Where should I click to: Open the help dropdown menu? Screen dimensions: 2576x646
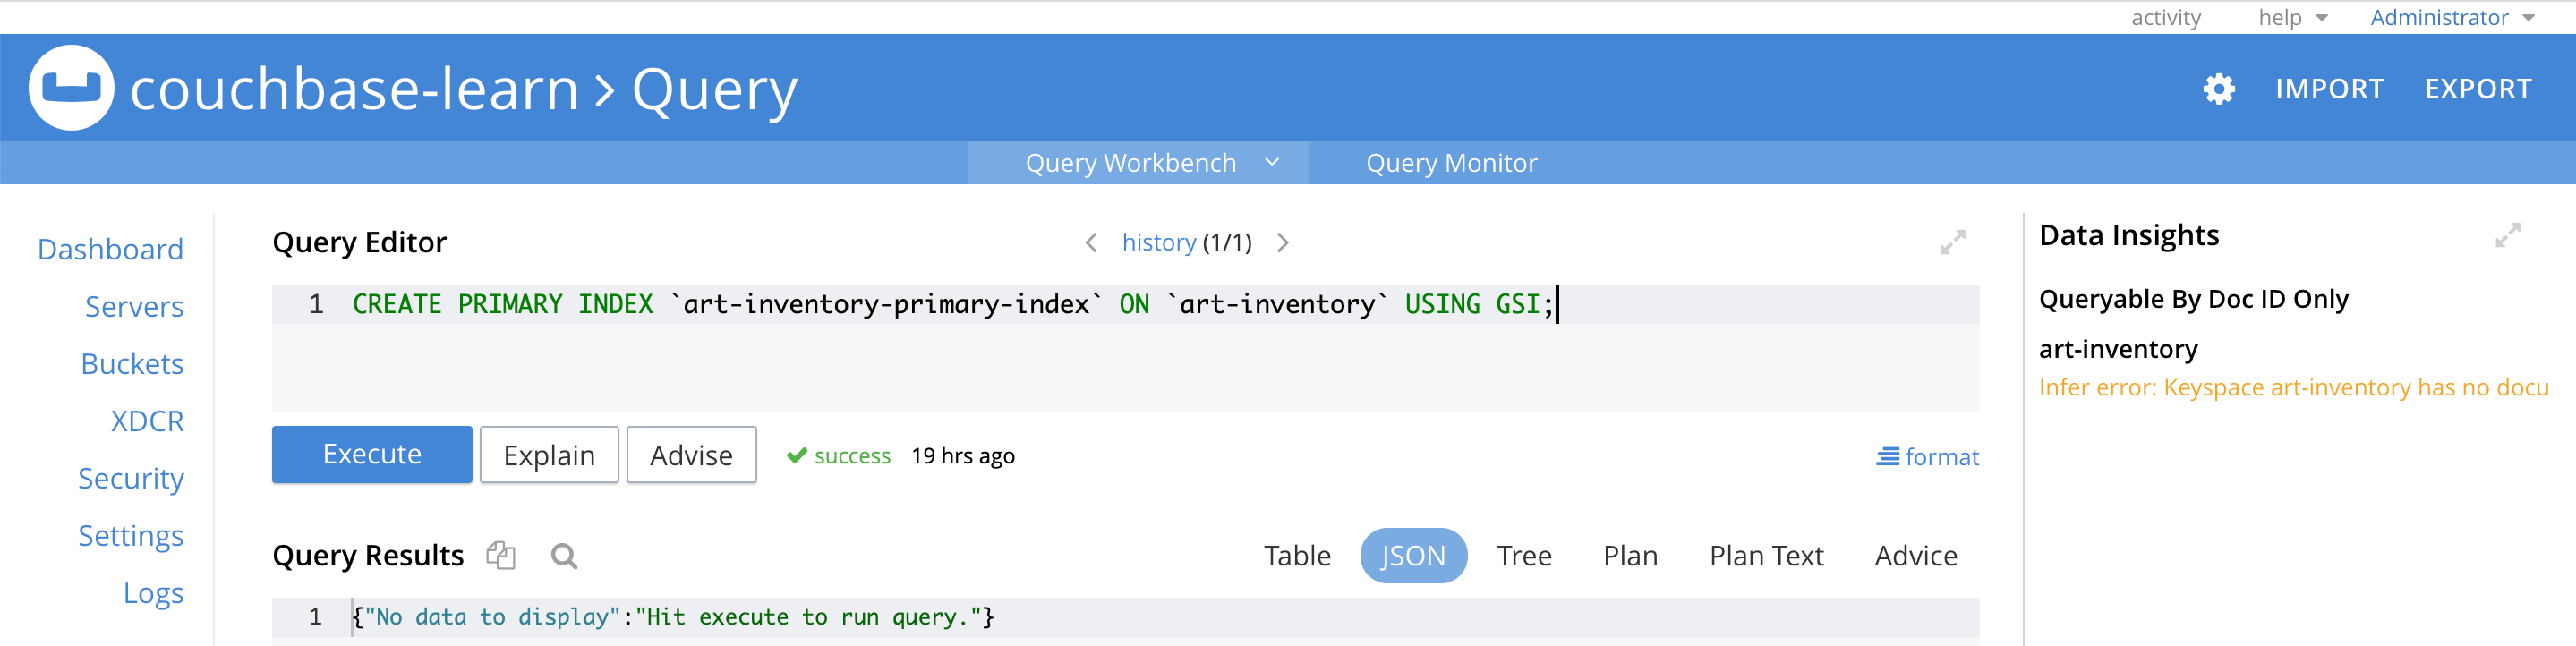pyautogui.click(x=2293, y=17)
